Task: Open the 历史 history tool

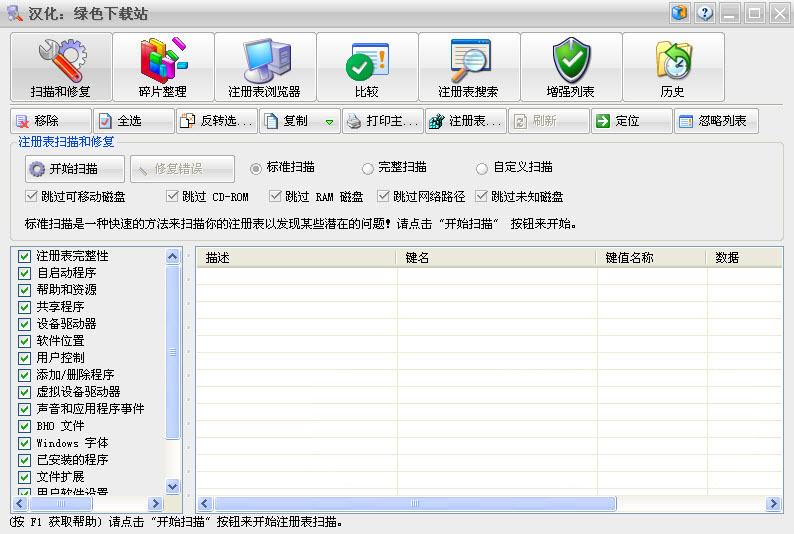Action: 673,68
